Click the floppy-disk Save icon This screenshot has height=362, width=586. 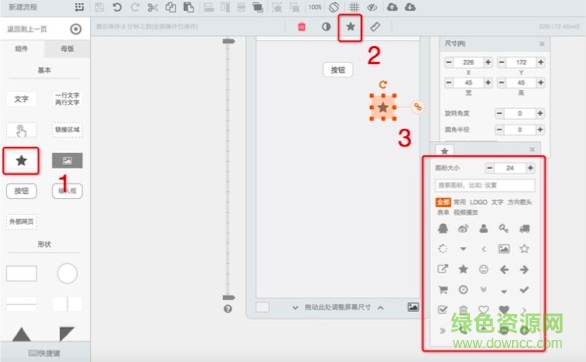click(99, 7)
